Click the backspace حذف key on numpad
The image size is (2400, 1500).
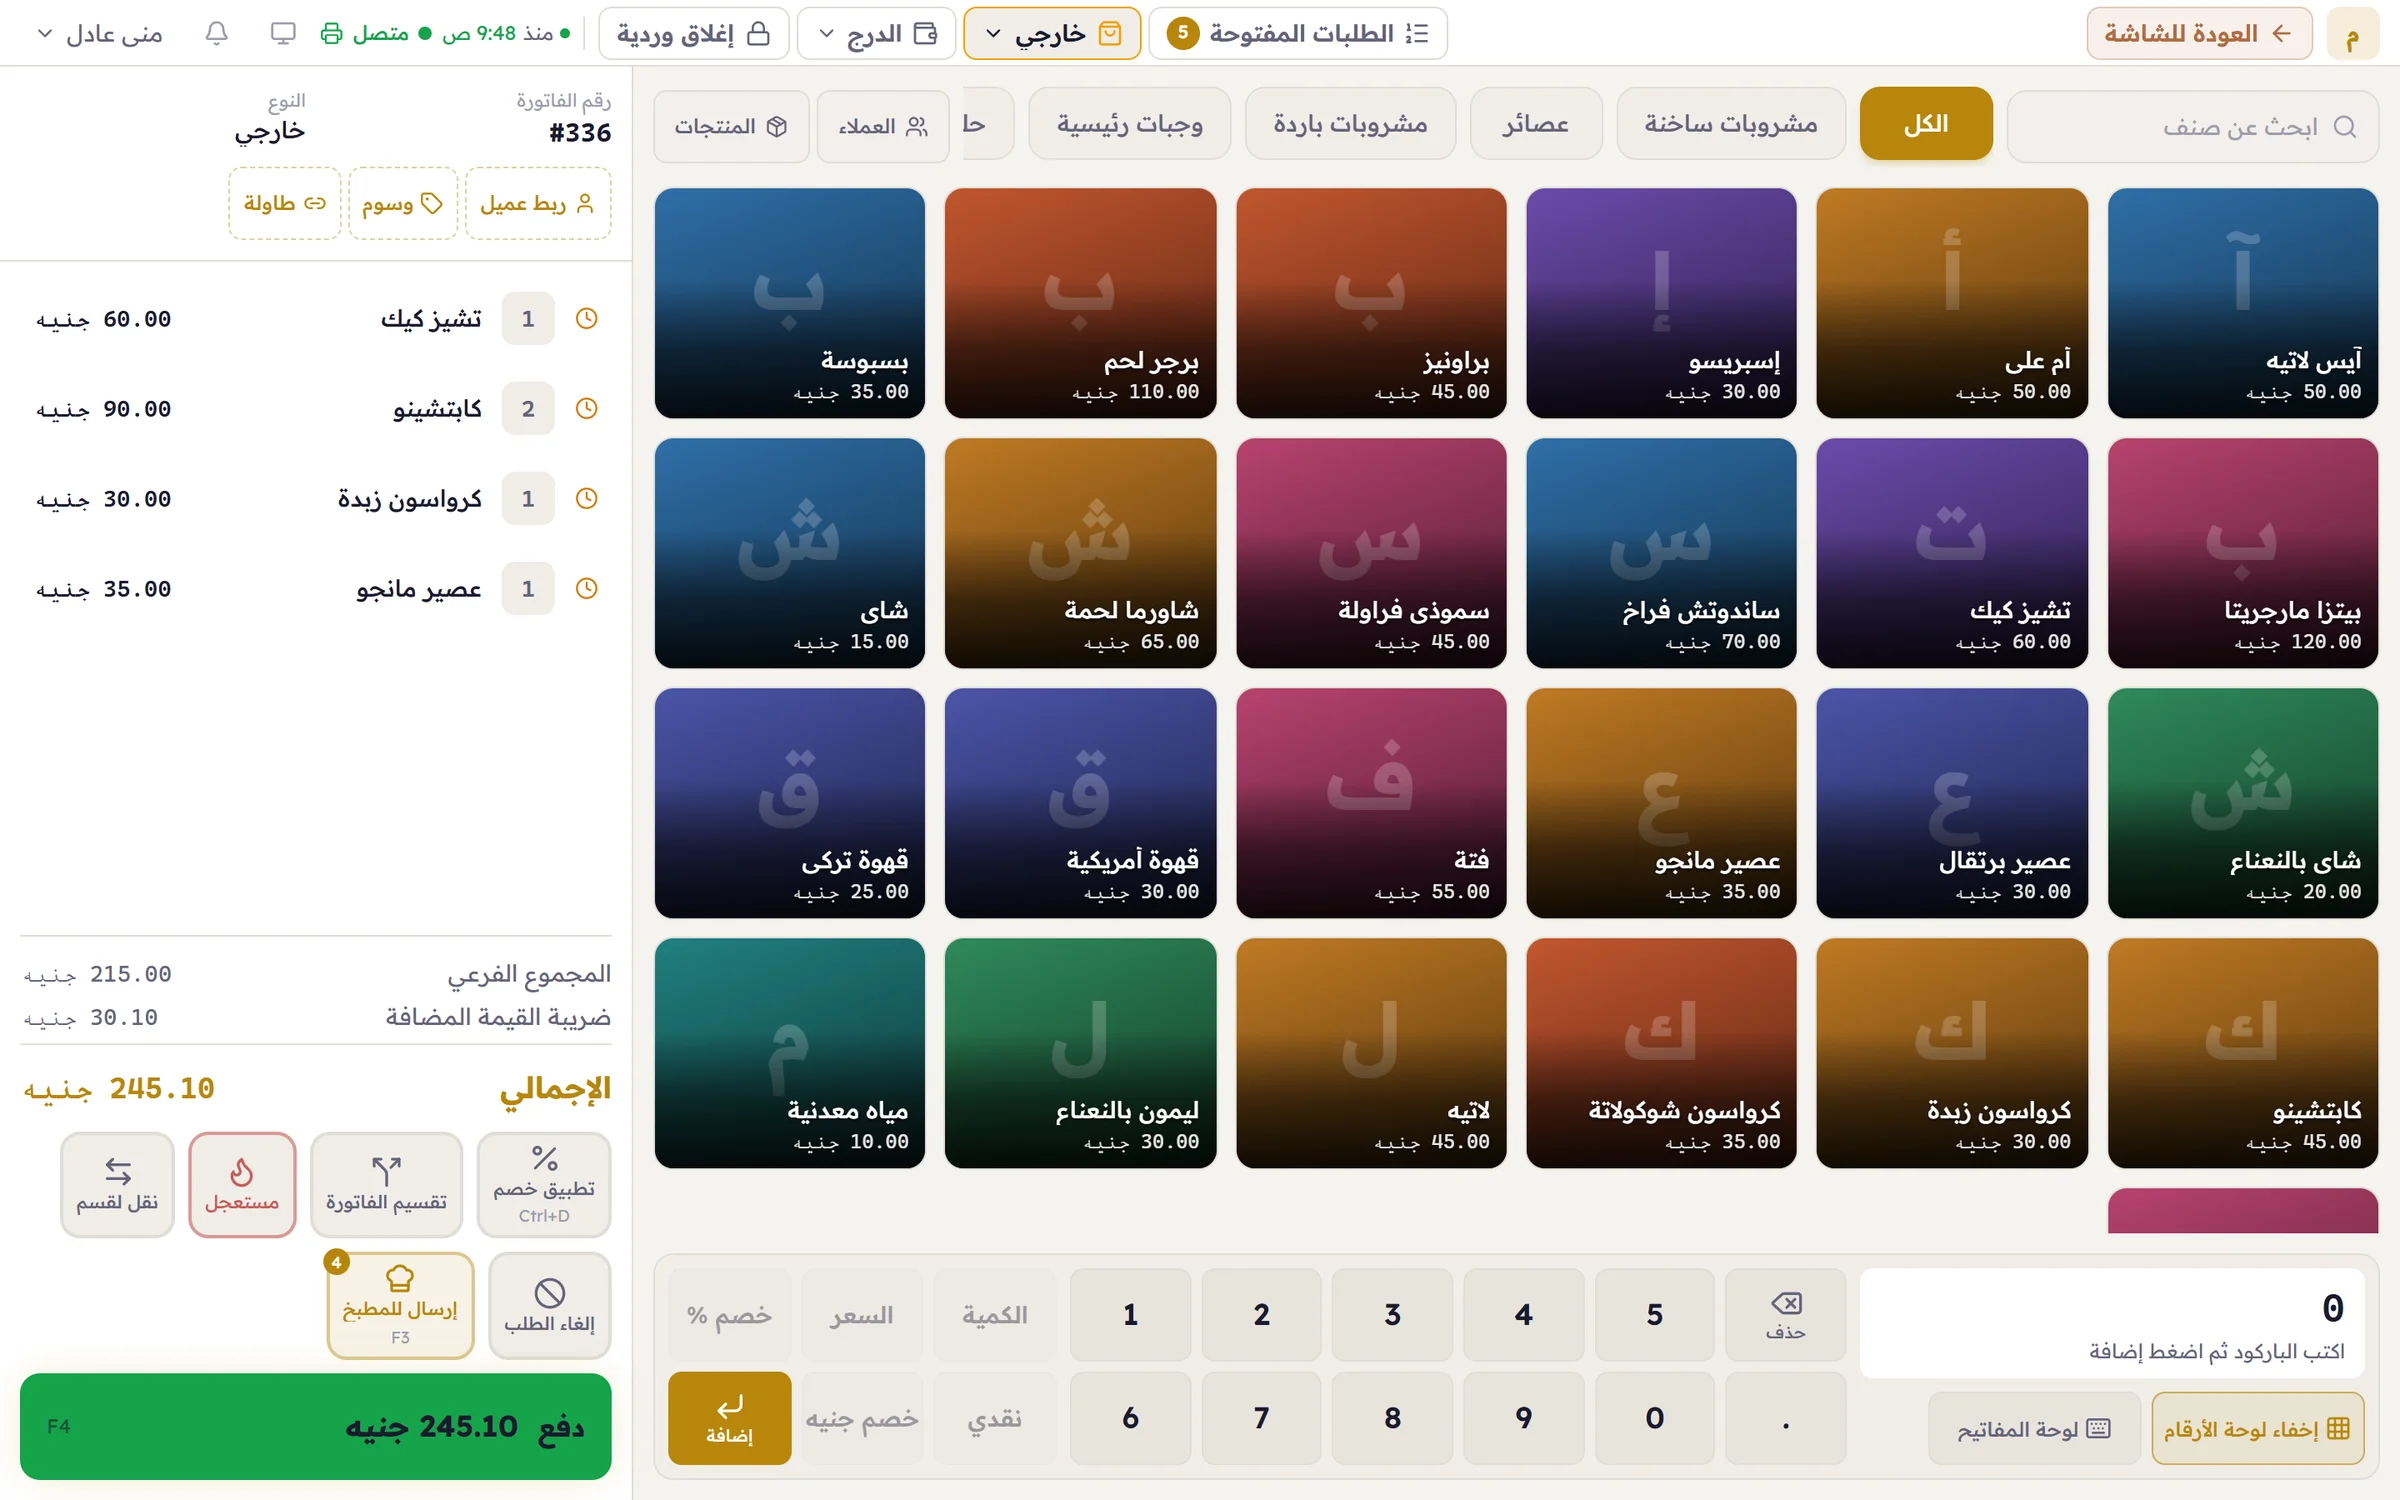[x=1786, y=1315]
